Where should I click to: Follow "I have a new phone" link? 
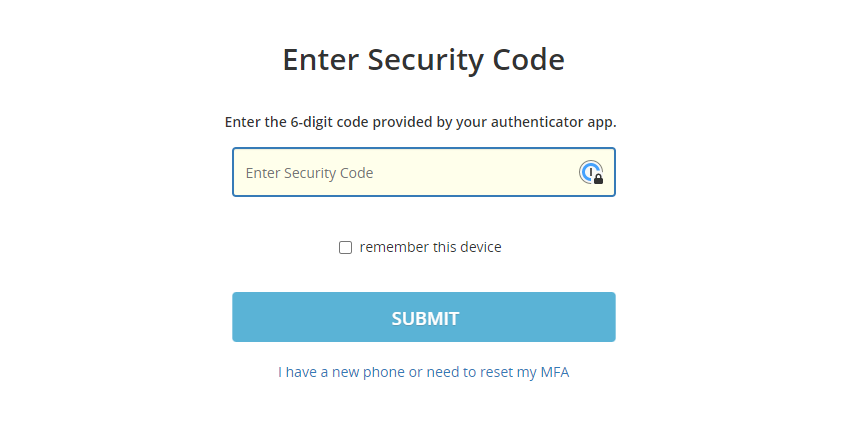(423, 372)
